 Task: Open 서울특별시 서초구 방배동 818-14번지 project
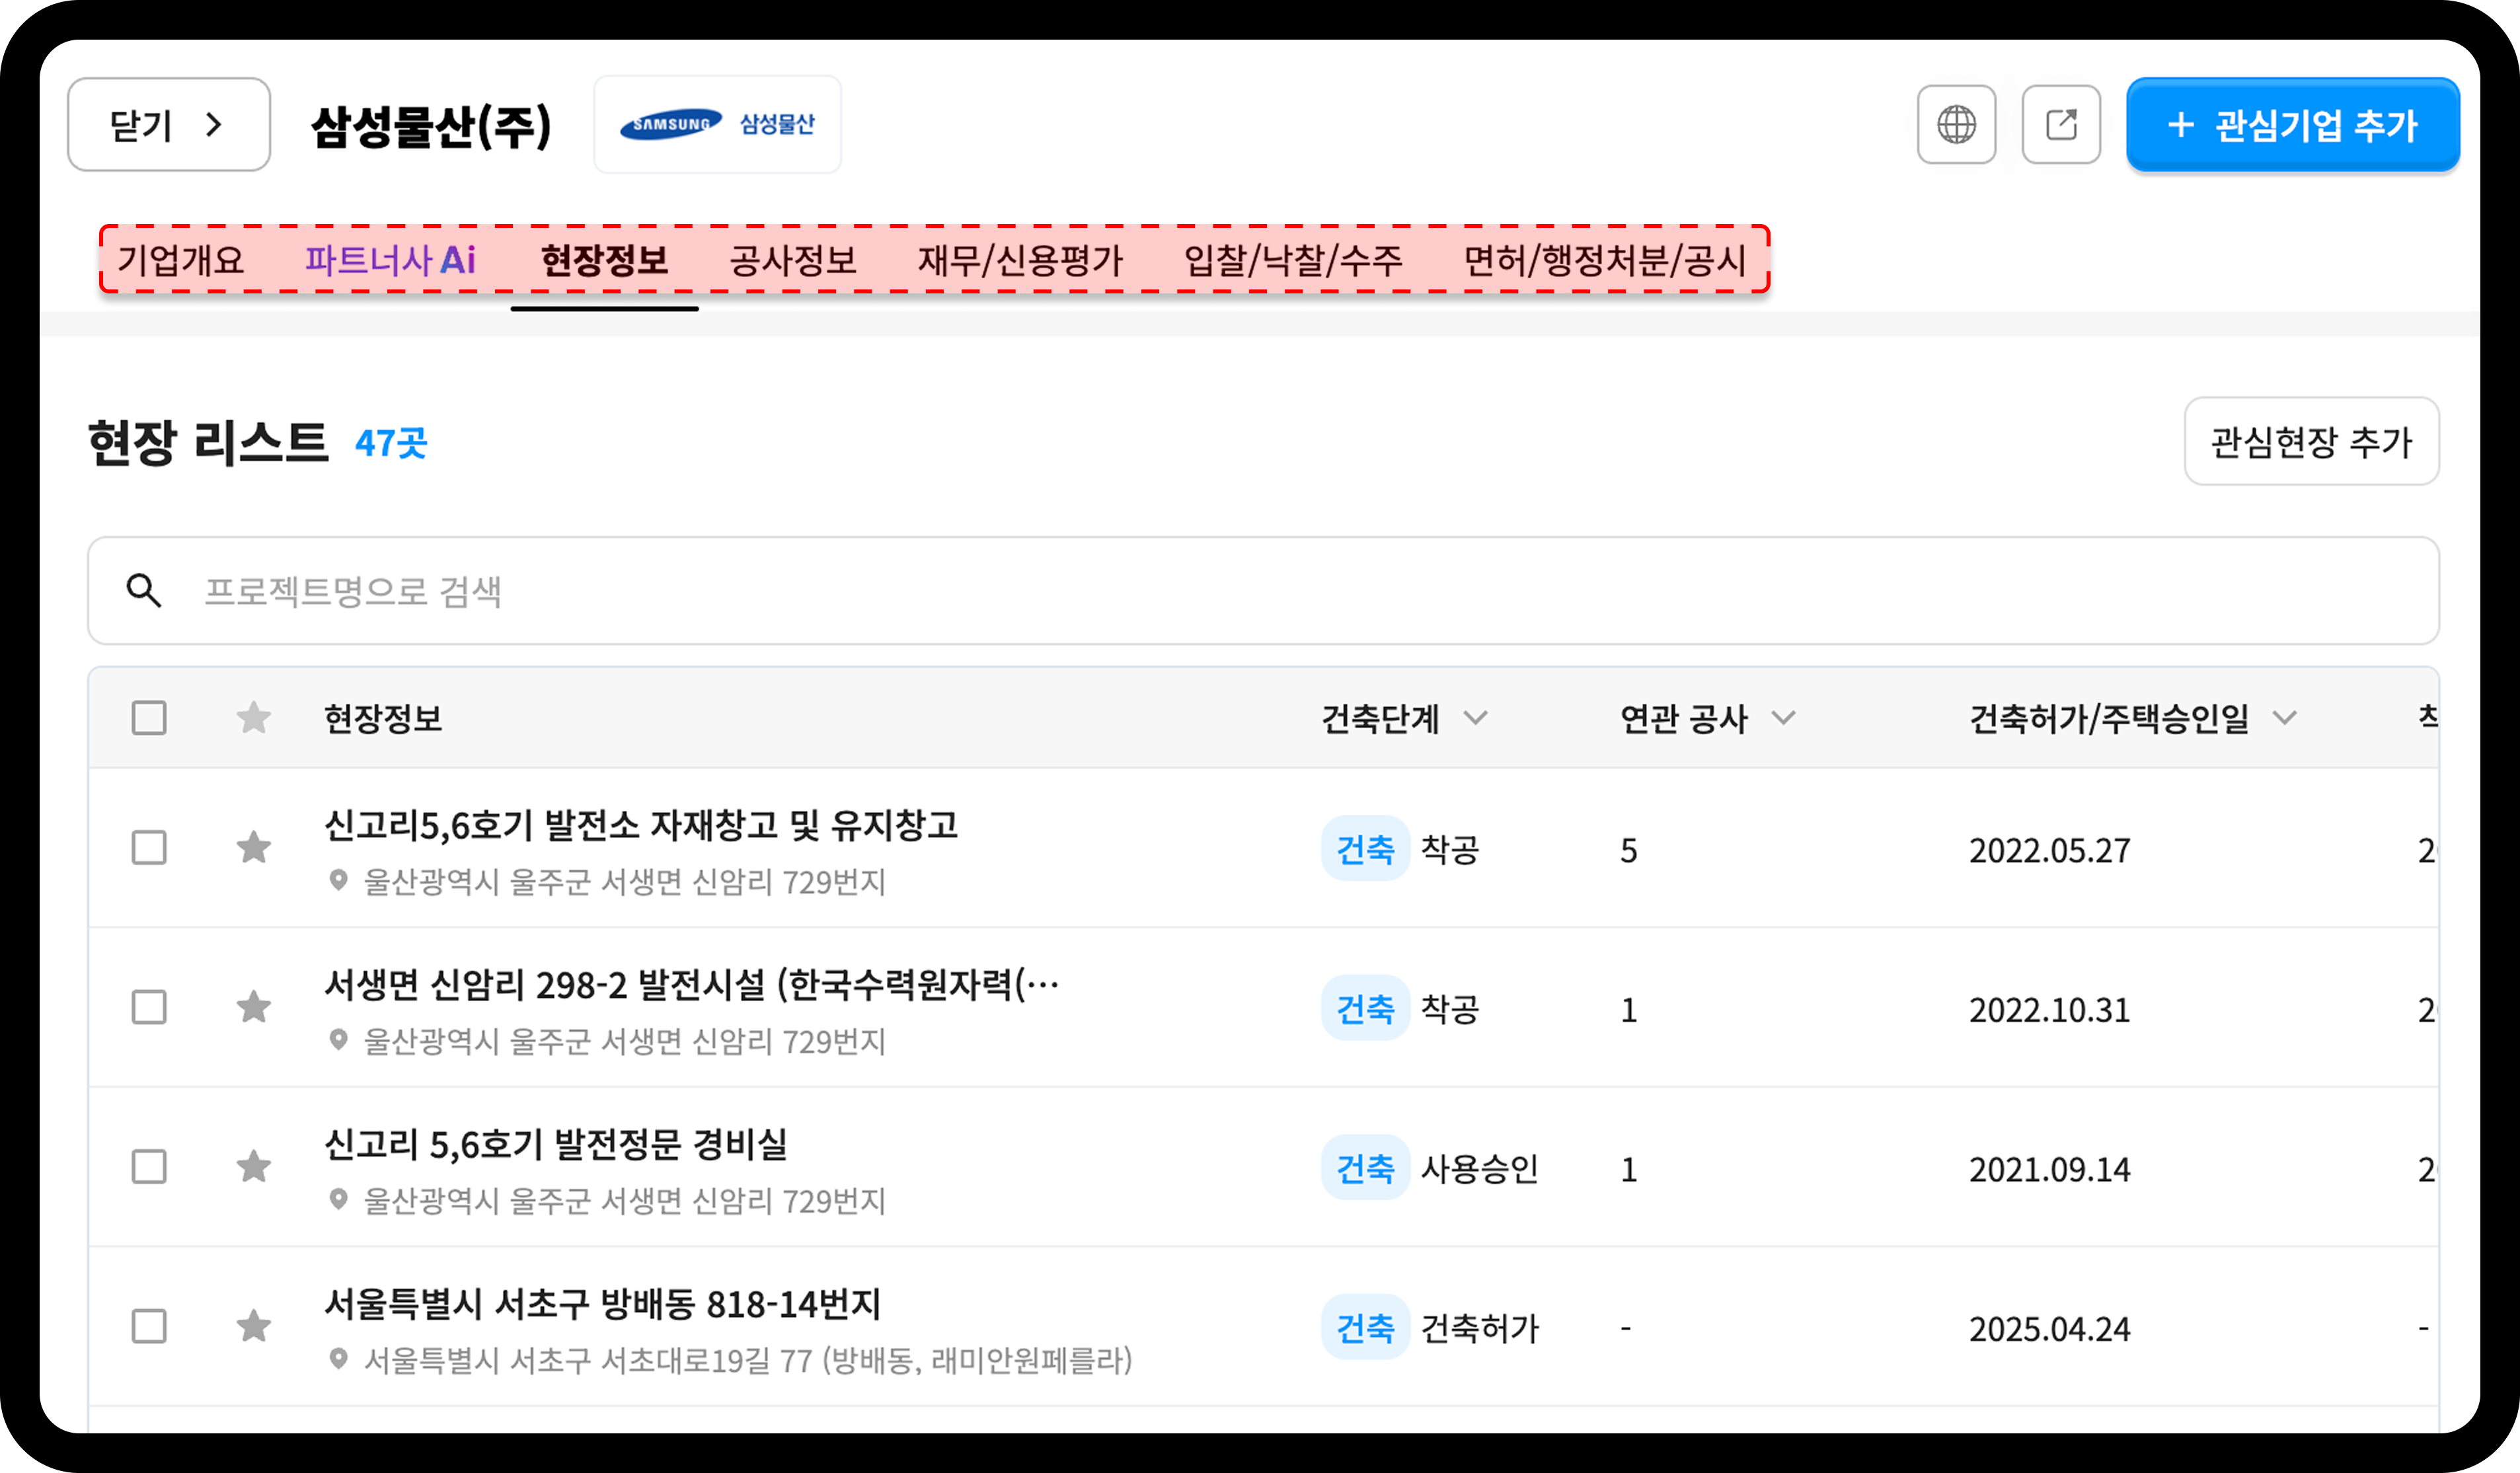pos(603,1304)
